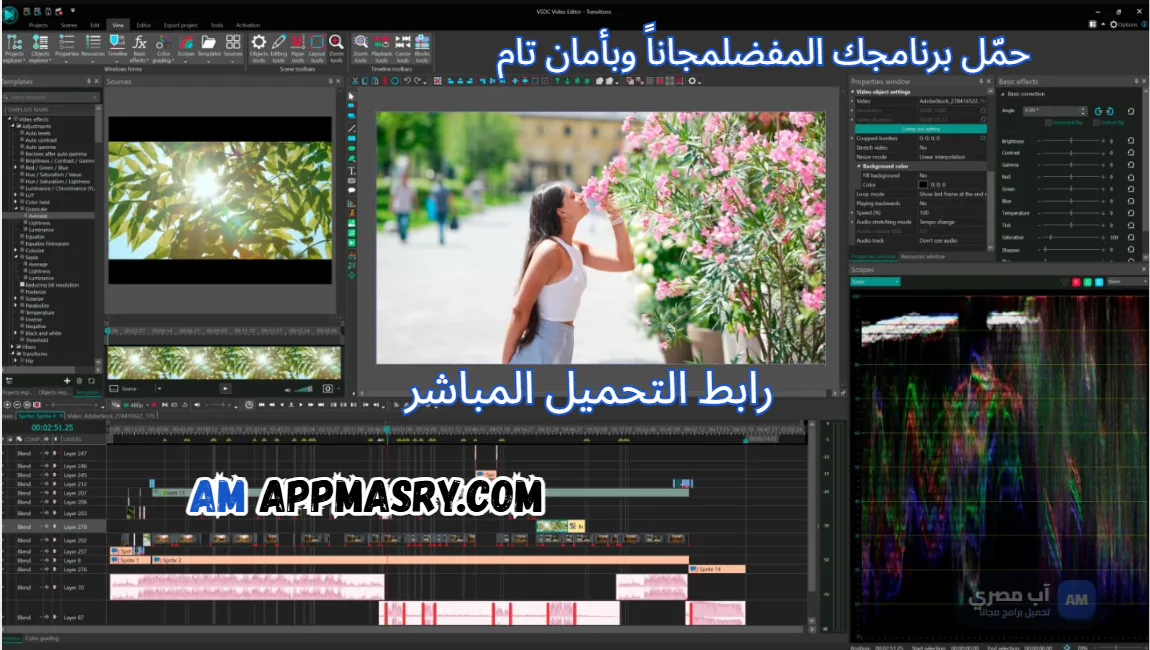Open Basic effects fx icon

[139, 48]
